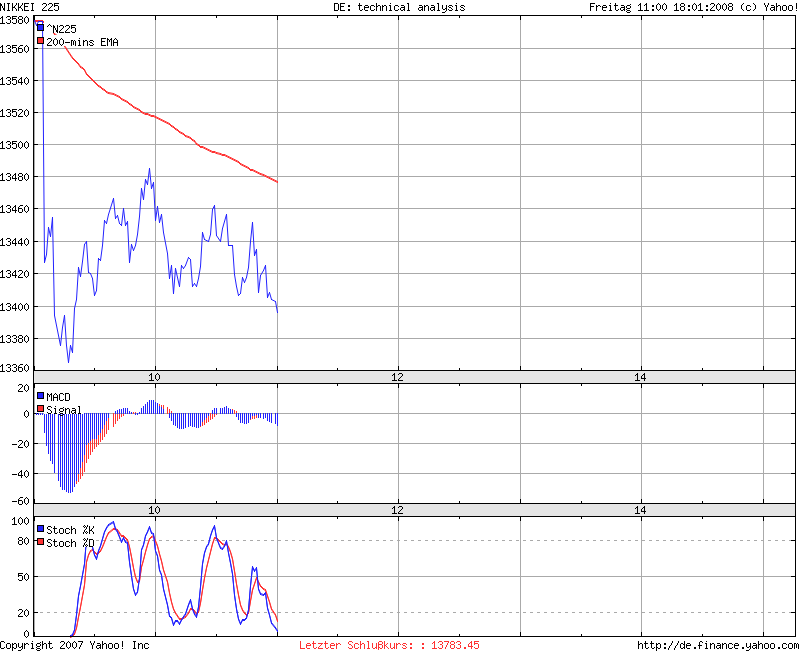Click the MACD axis value -20
Screen dimensions: 800x651
coord(20,444)
